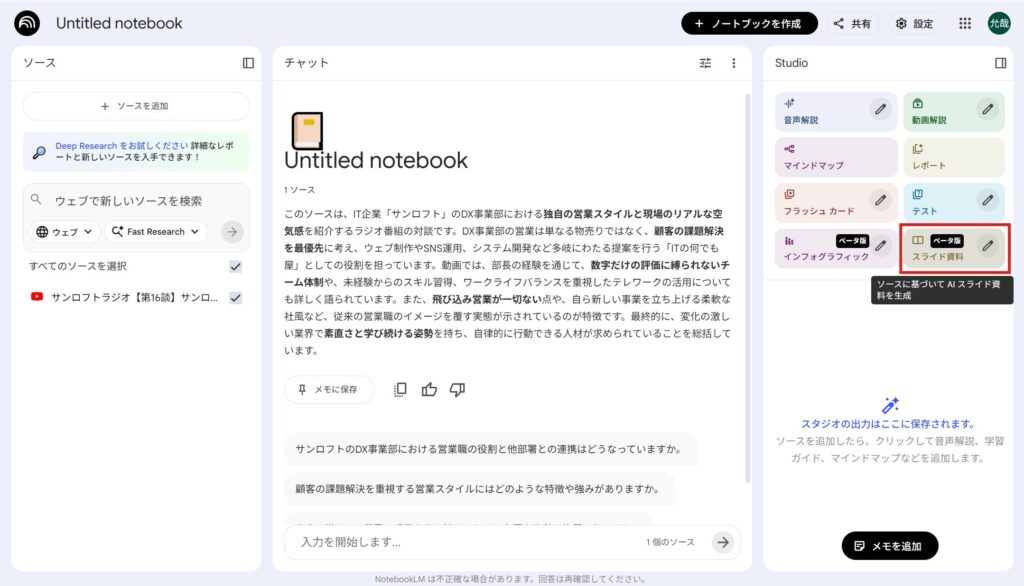Screen dimensions: 1024x586
Task: Uncheck the サンロフトラジオ source checkbox
Action: (x=235, y=297)
